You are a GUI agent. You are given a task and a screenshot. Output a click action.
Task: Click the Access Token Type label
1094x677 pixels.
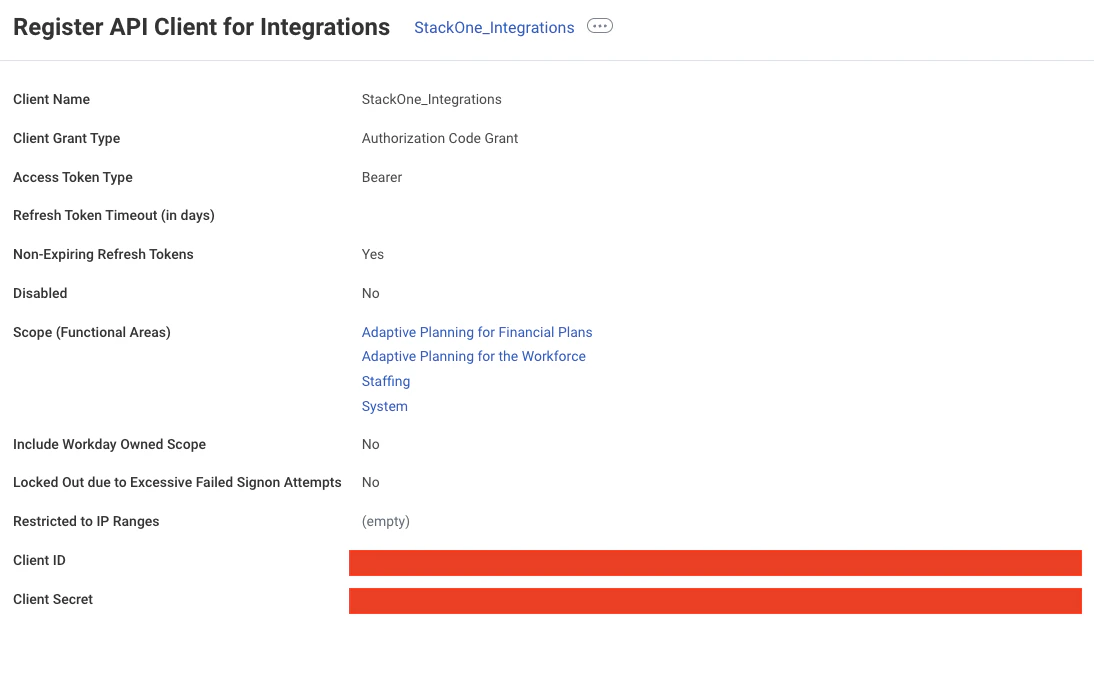point(73,177)
